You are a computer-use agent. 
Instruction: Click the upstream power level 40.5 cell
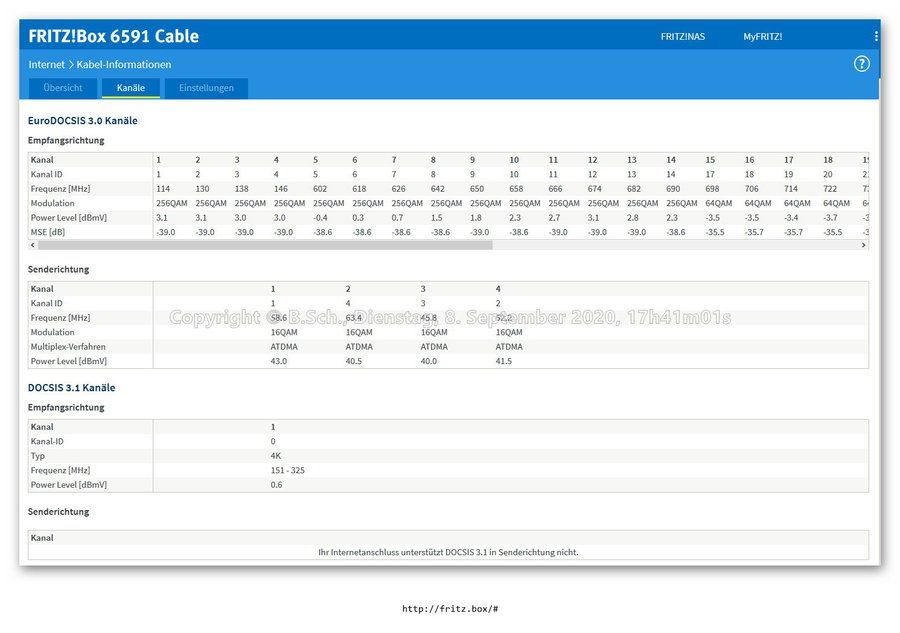tap(354, 361)
